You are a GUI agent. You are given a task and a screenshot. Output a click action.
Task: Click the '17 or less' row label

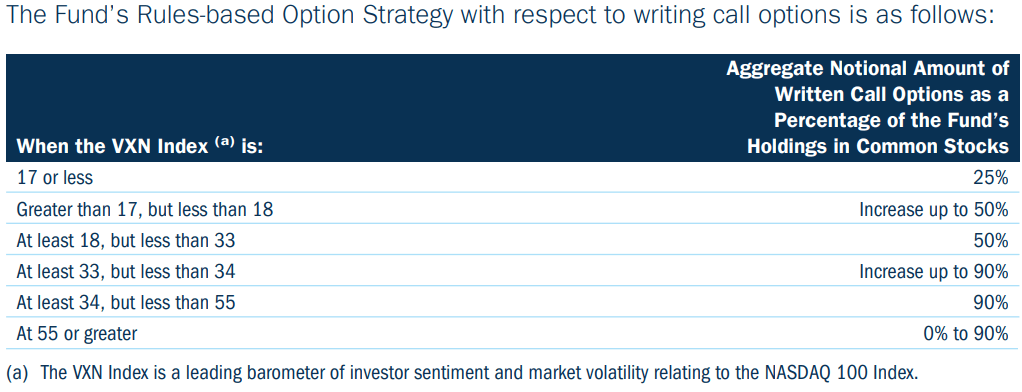pyautogui.click(x=55, y=177)
